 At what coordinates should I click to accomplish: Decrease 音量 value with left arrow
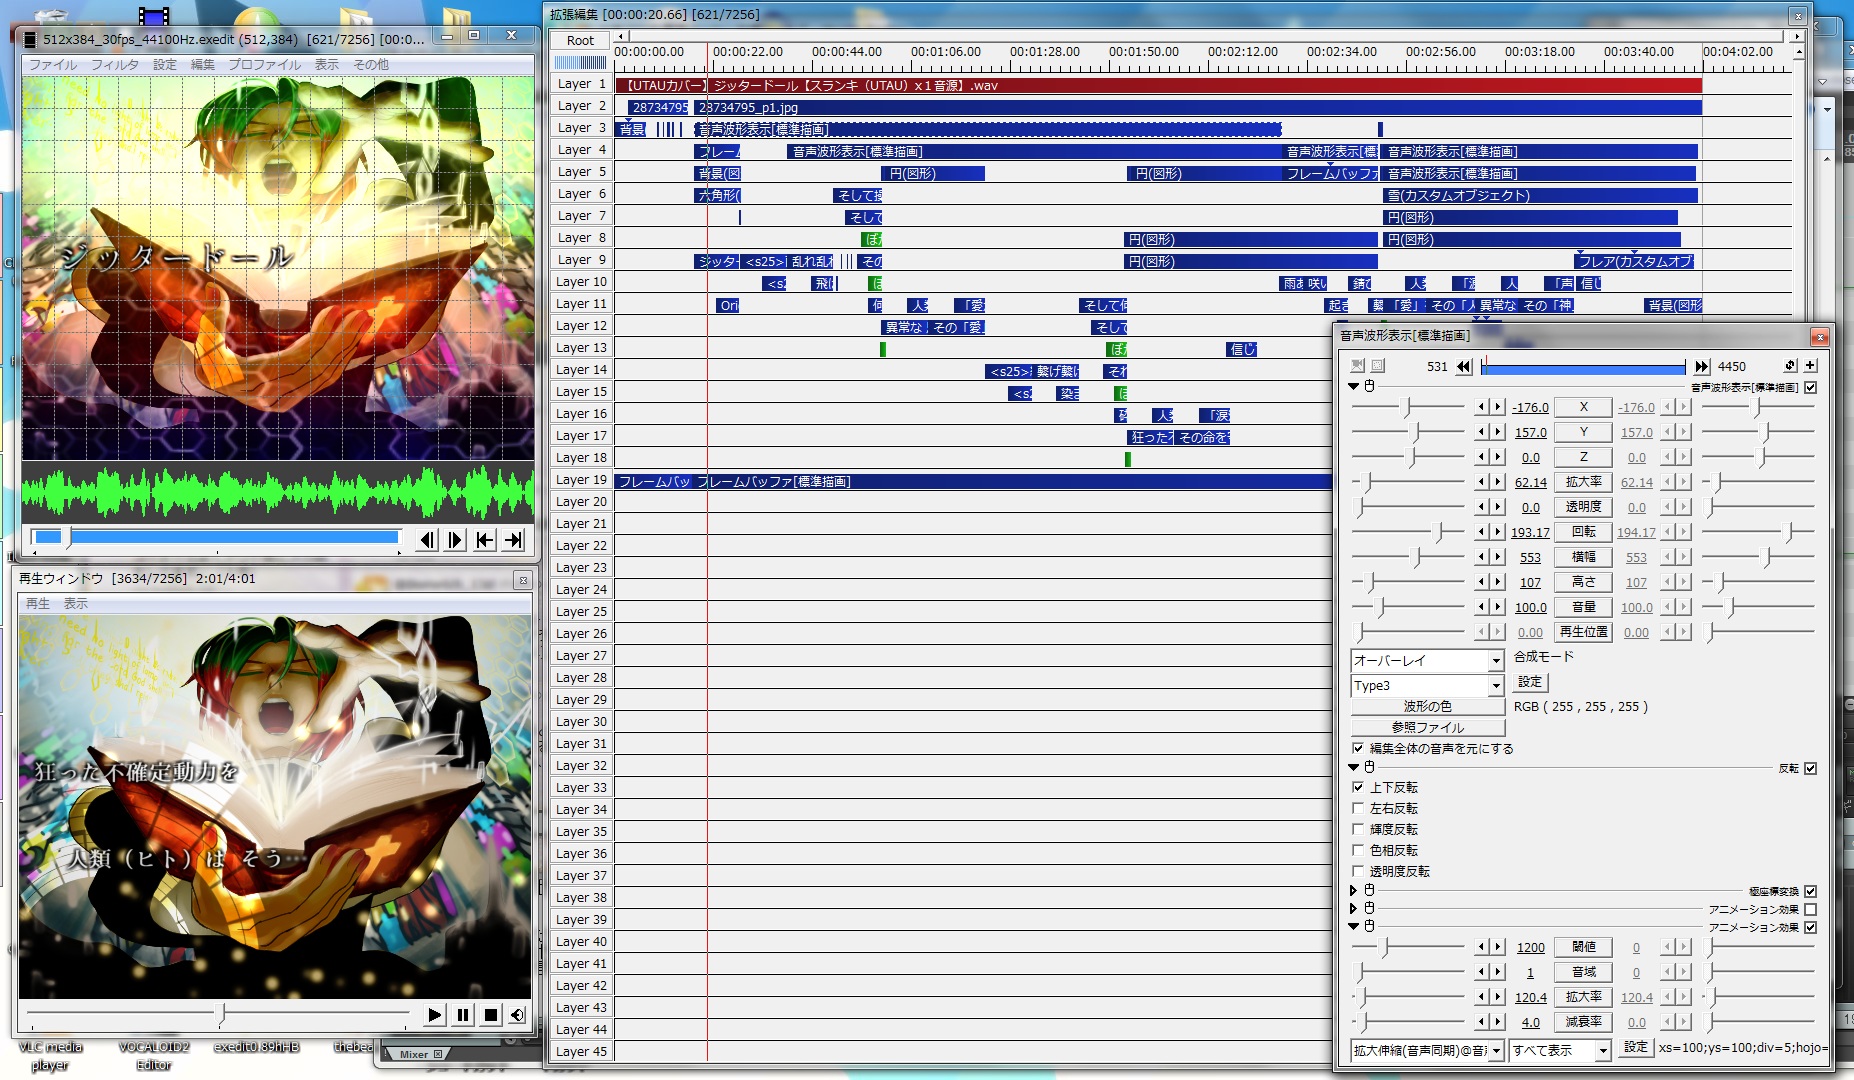tap(1482, 607)
